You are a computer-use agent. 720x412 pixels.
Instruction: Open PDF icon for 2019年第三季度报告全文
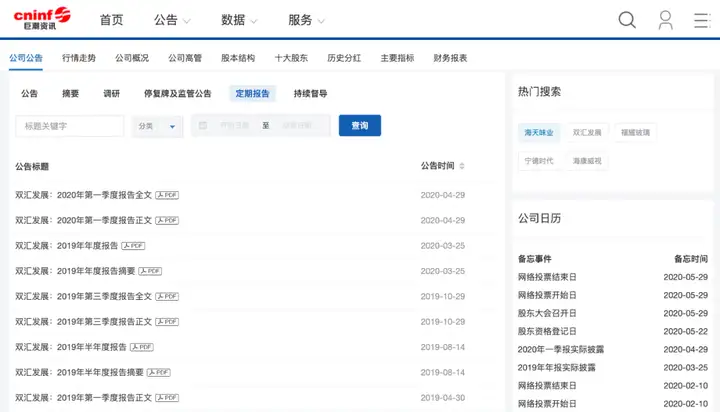[x=167, y=296]
